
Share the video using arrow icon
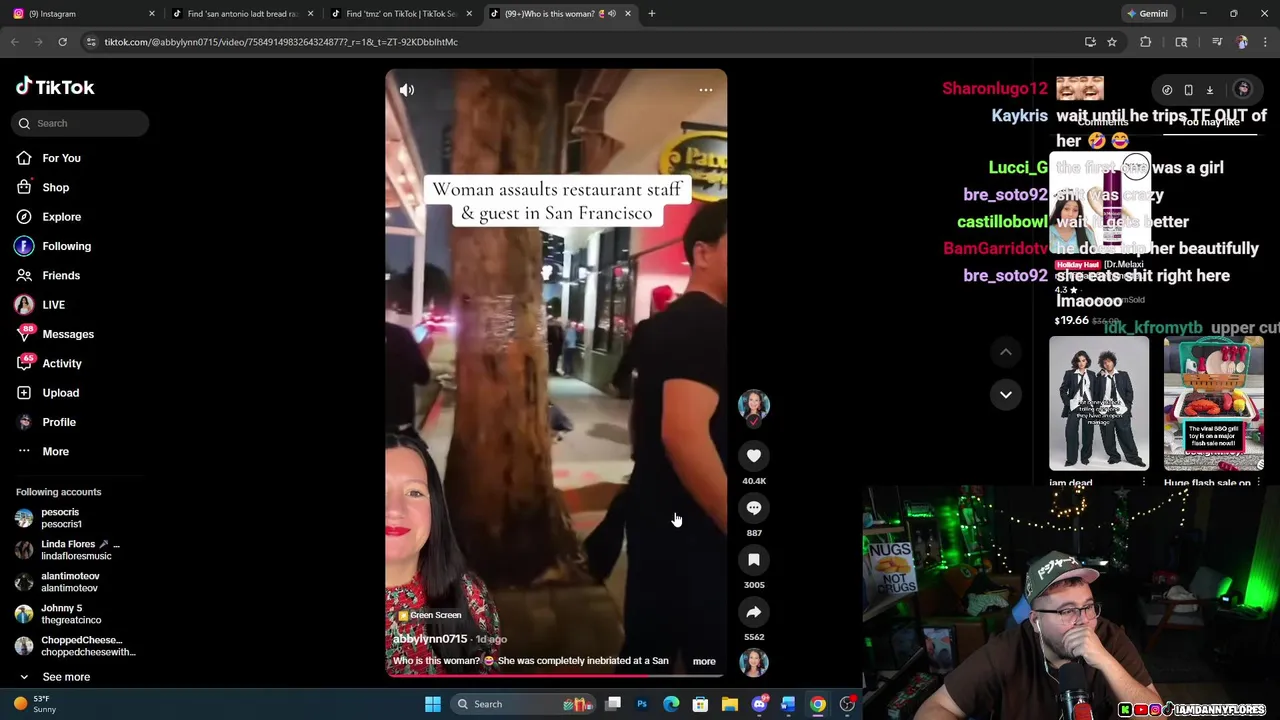tap(754, 612)
